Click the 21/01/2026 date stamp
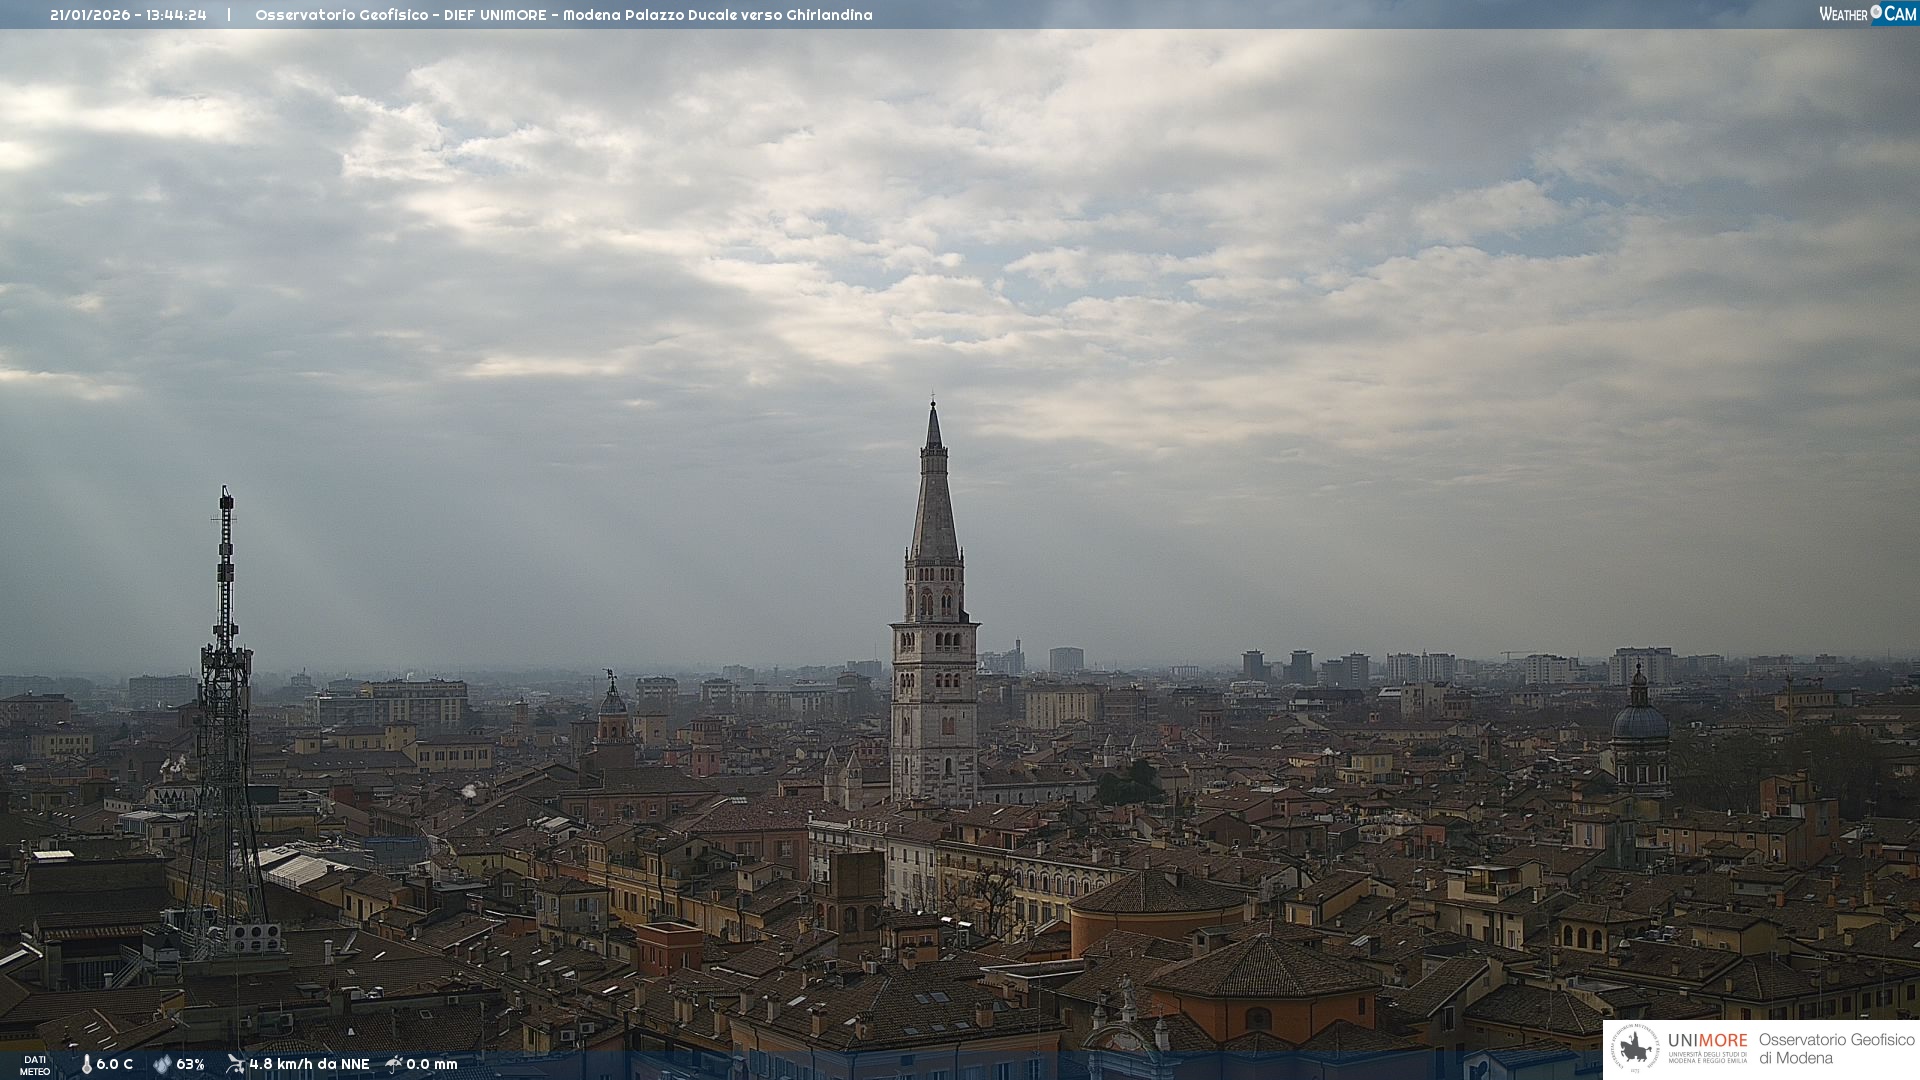1920x1080 pixels. [92, 15]
